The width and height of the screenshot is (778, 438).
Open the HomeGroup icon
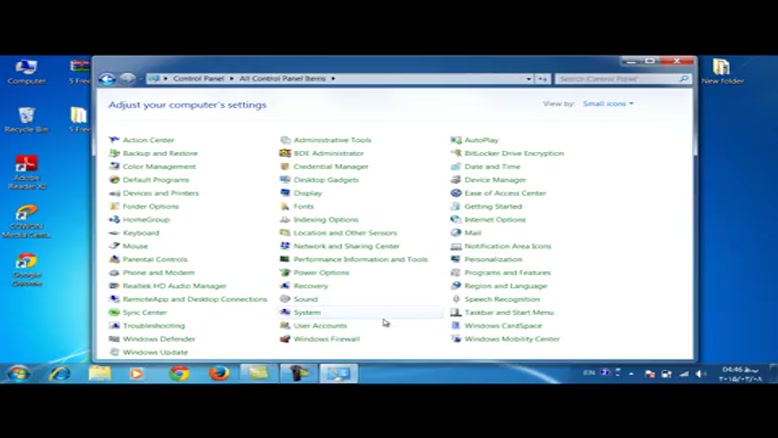point(114,219)
